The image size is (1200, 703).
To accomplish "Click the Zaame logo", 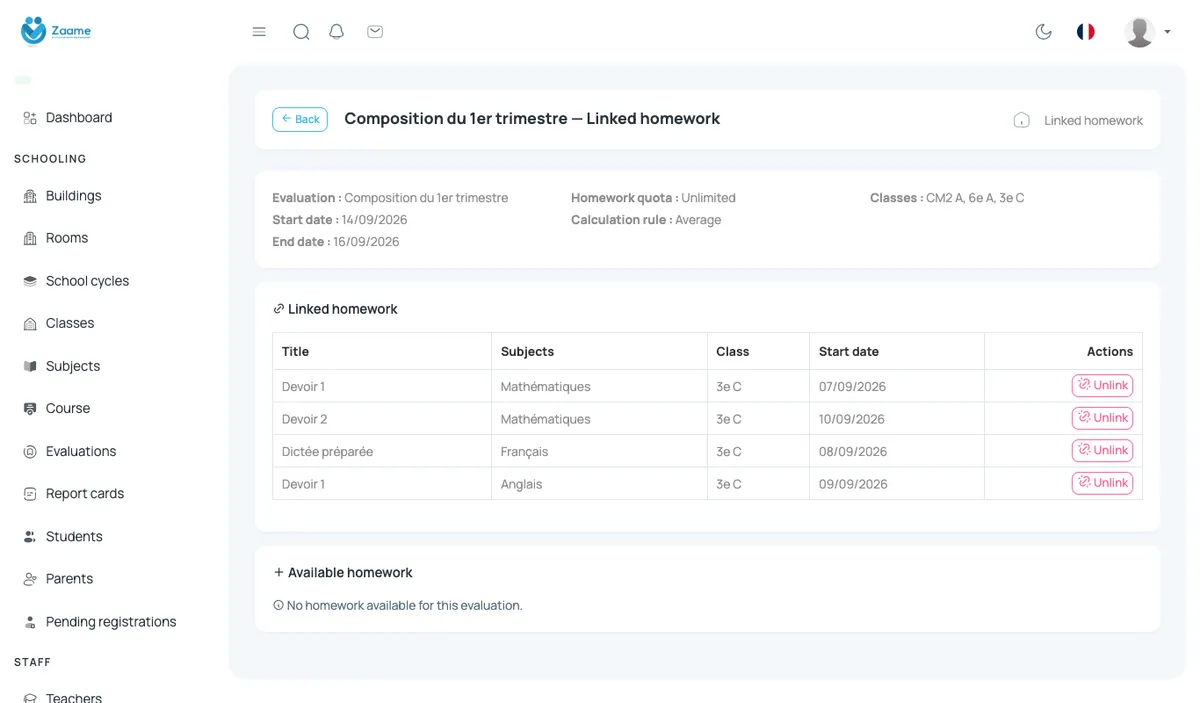I will 56,31.
